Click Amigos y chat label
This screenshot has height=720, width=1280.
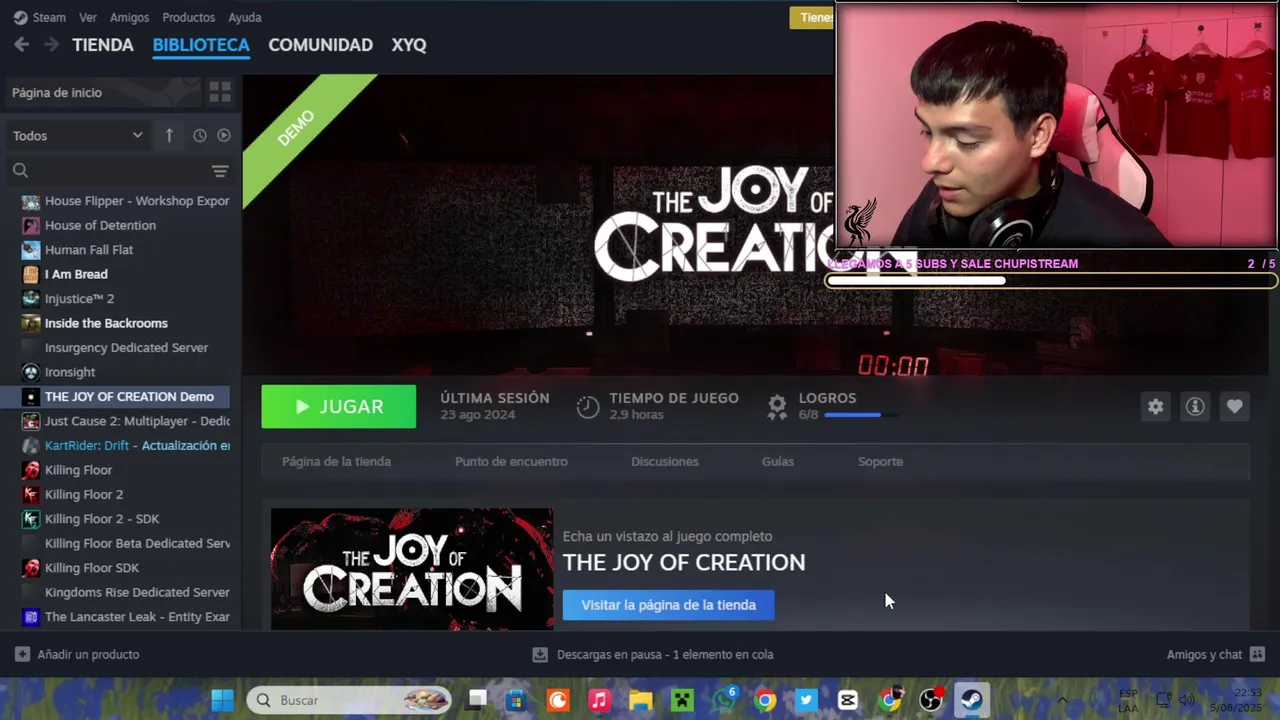(x=1204, y=654)
